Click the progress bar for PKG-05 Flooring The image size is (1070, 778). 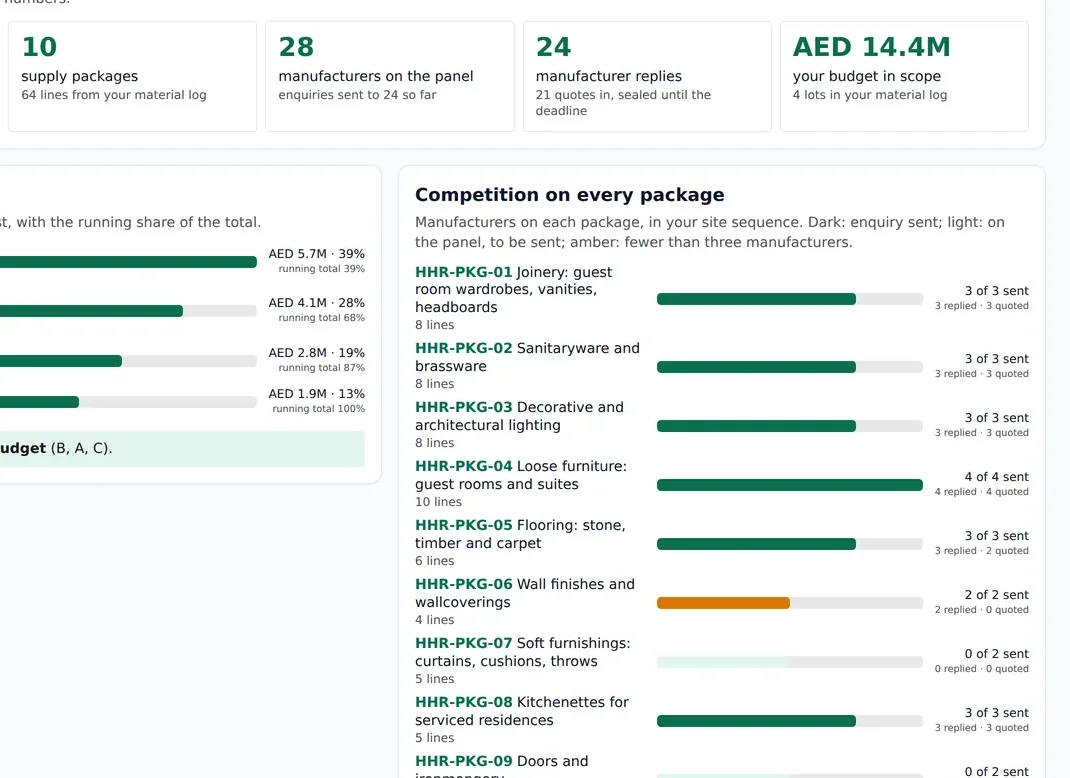790,544
